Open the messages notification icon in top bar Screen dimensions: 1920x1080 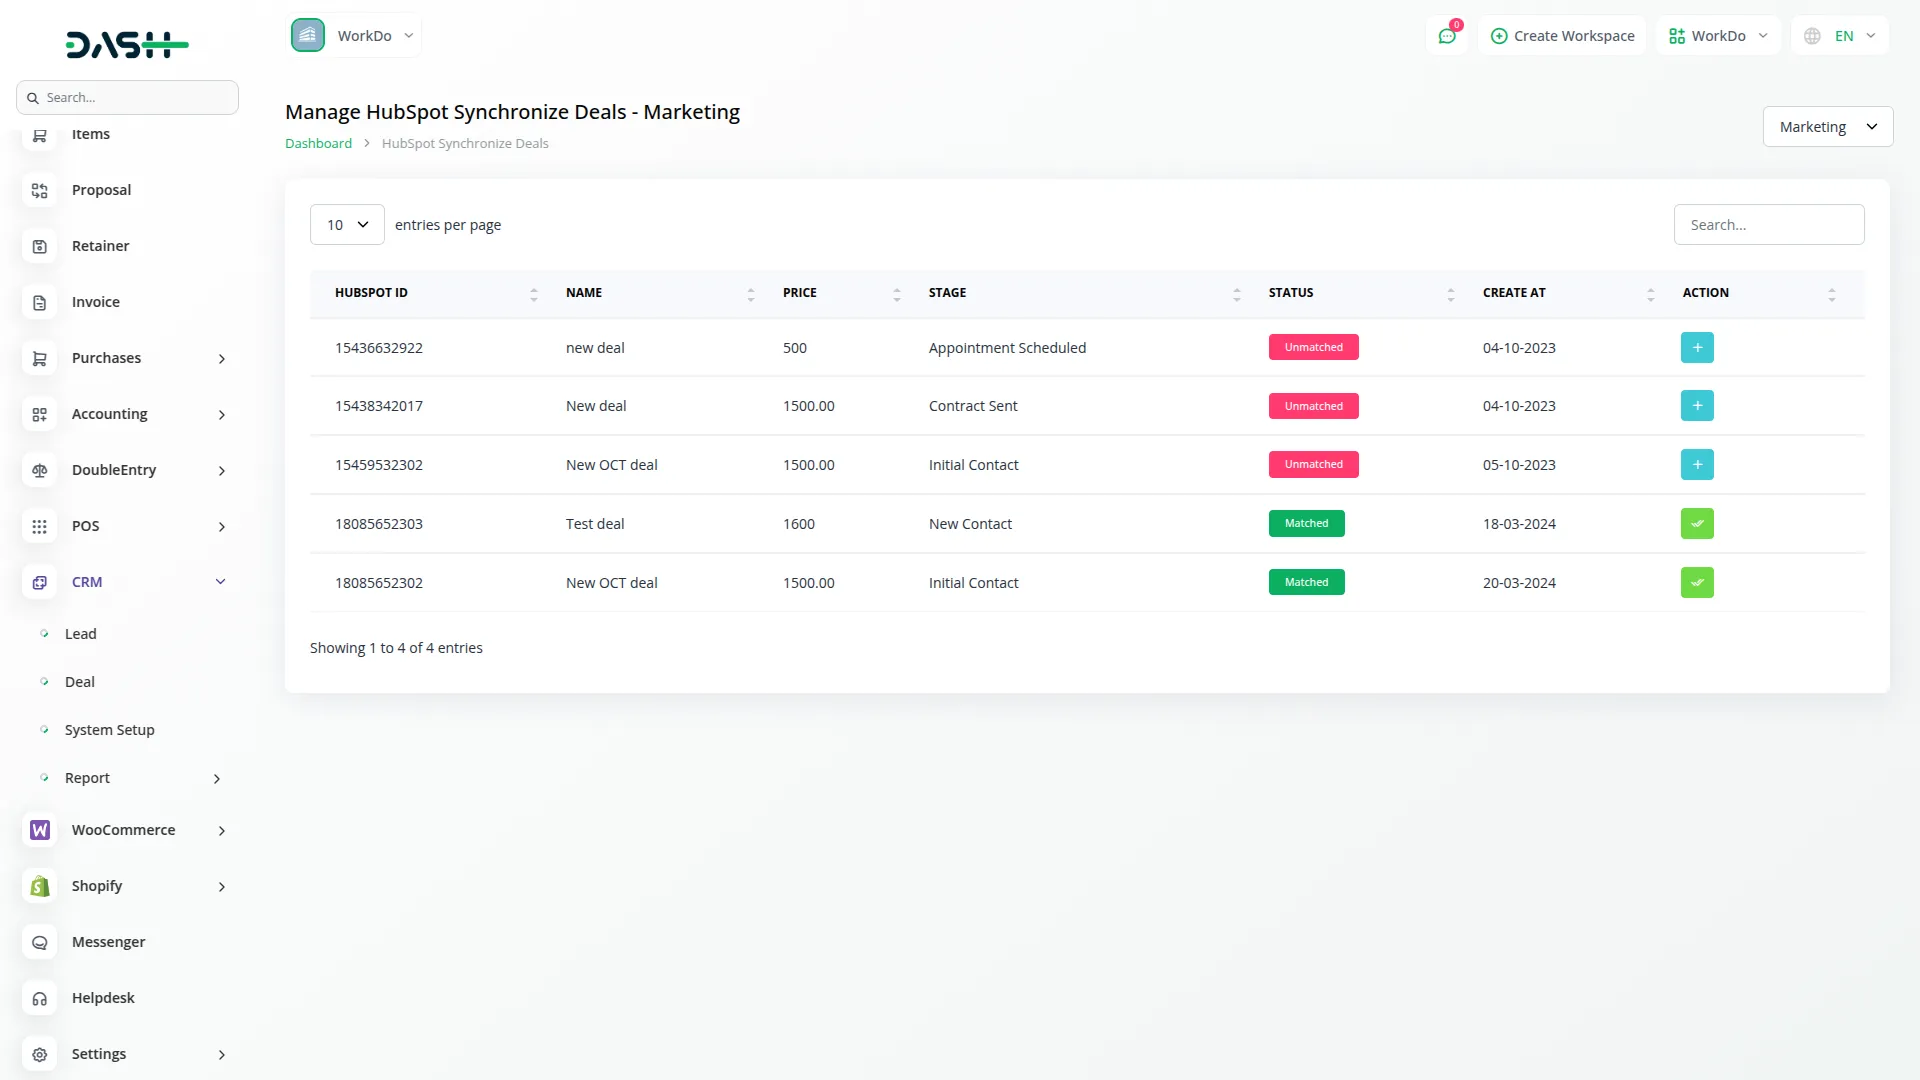tap(1447, 35)
